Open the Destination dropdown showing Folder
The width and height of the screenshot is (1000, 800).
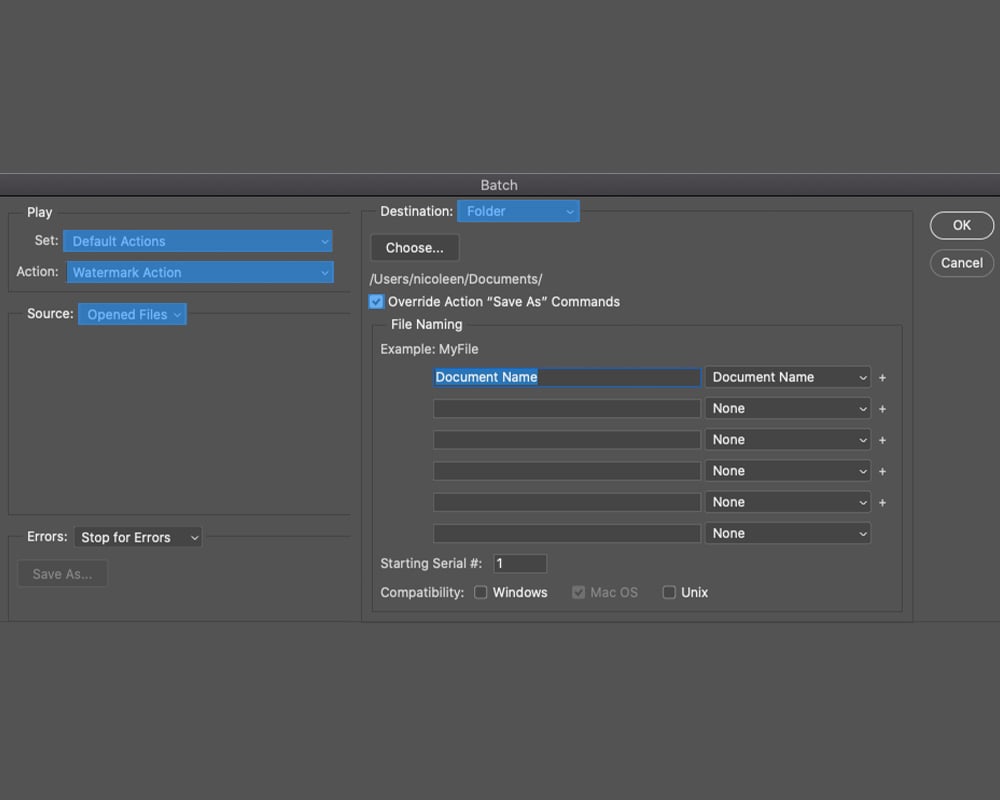[x=518, y=211]
